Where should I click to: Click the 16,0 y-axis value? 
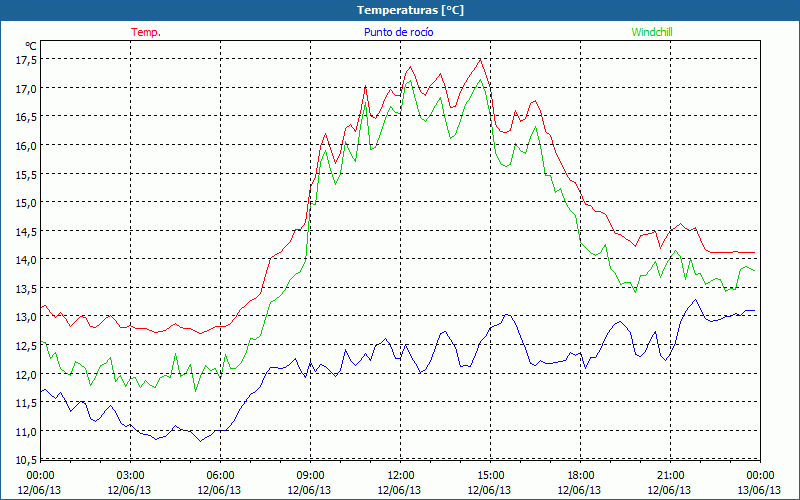27,145
